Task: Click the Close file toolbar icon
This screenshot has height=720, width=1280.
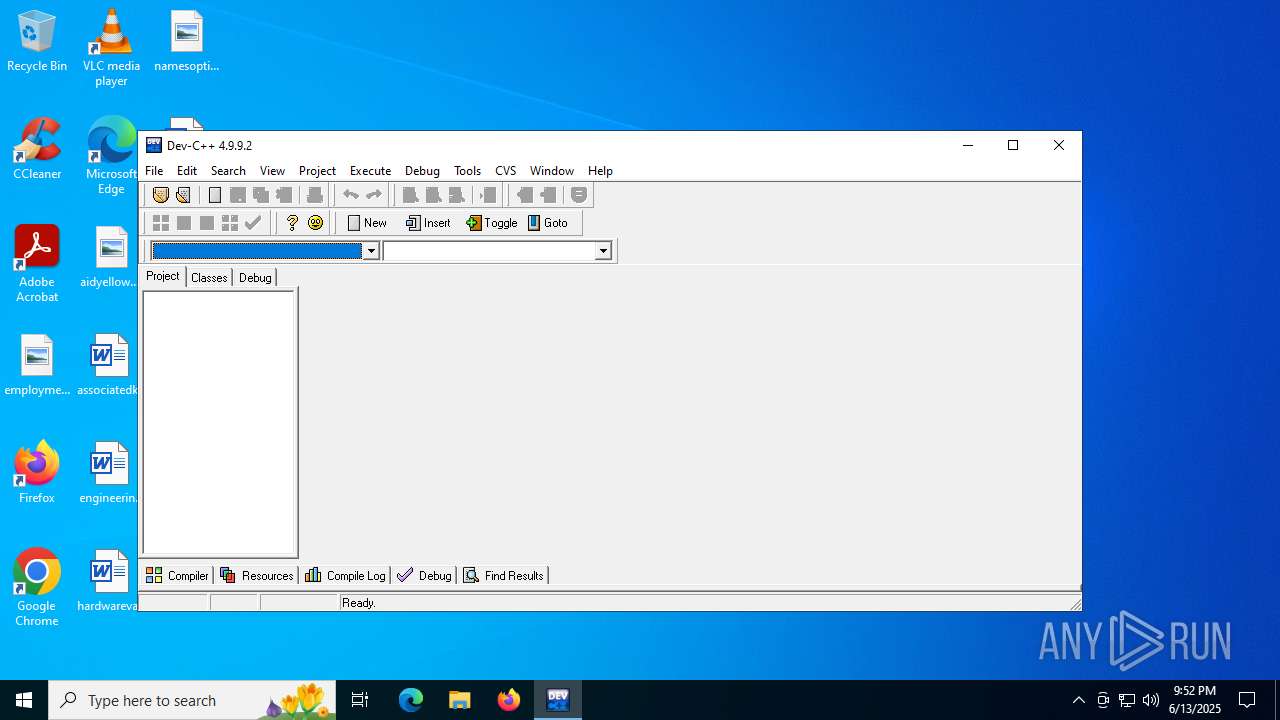Action: 284,195
